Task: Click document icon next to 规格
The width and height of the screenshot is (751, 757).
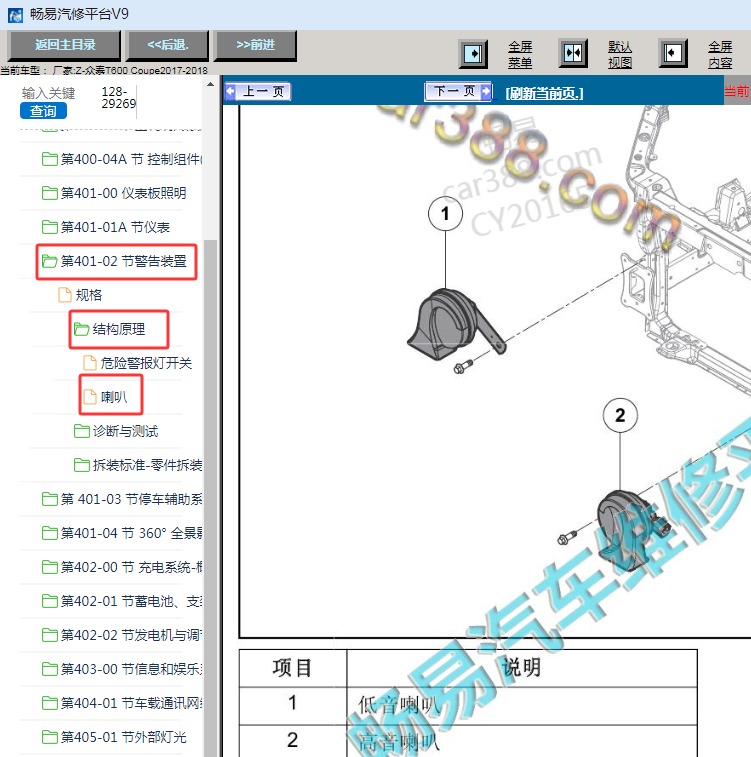Action: pyautogui.click(x=65, y=295)
